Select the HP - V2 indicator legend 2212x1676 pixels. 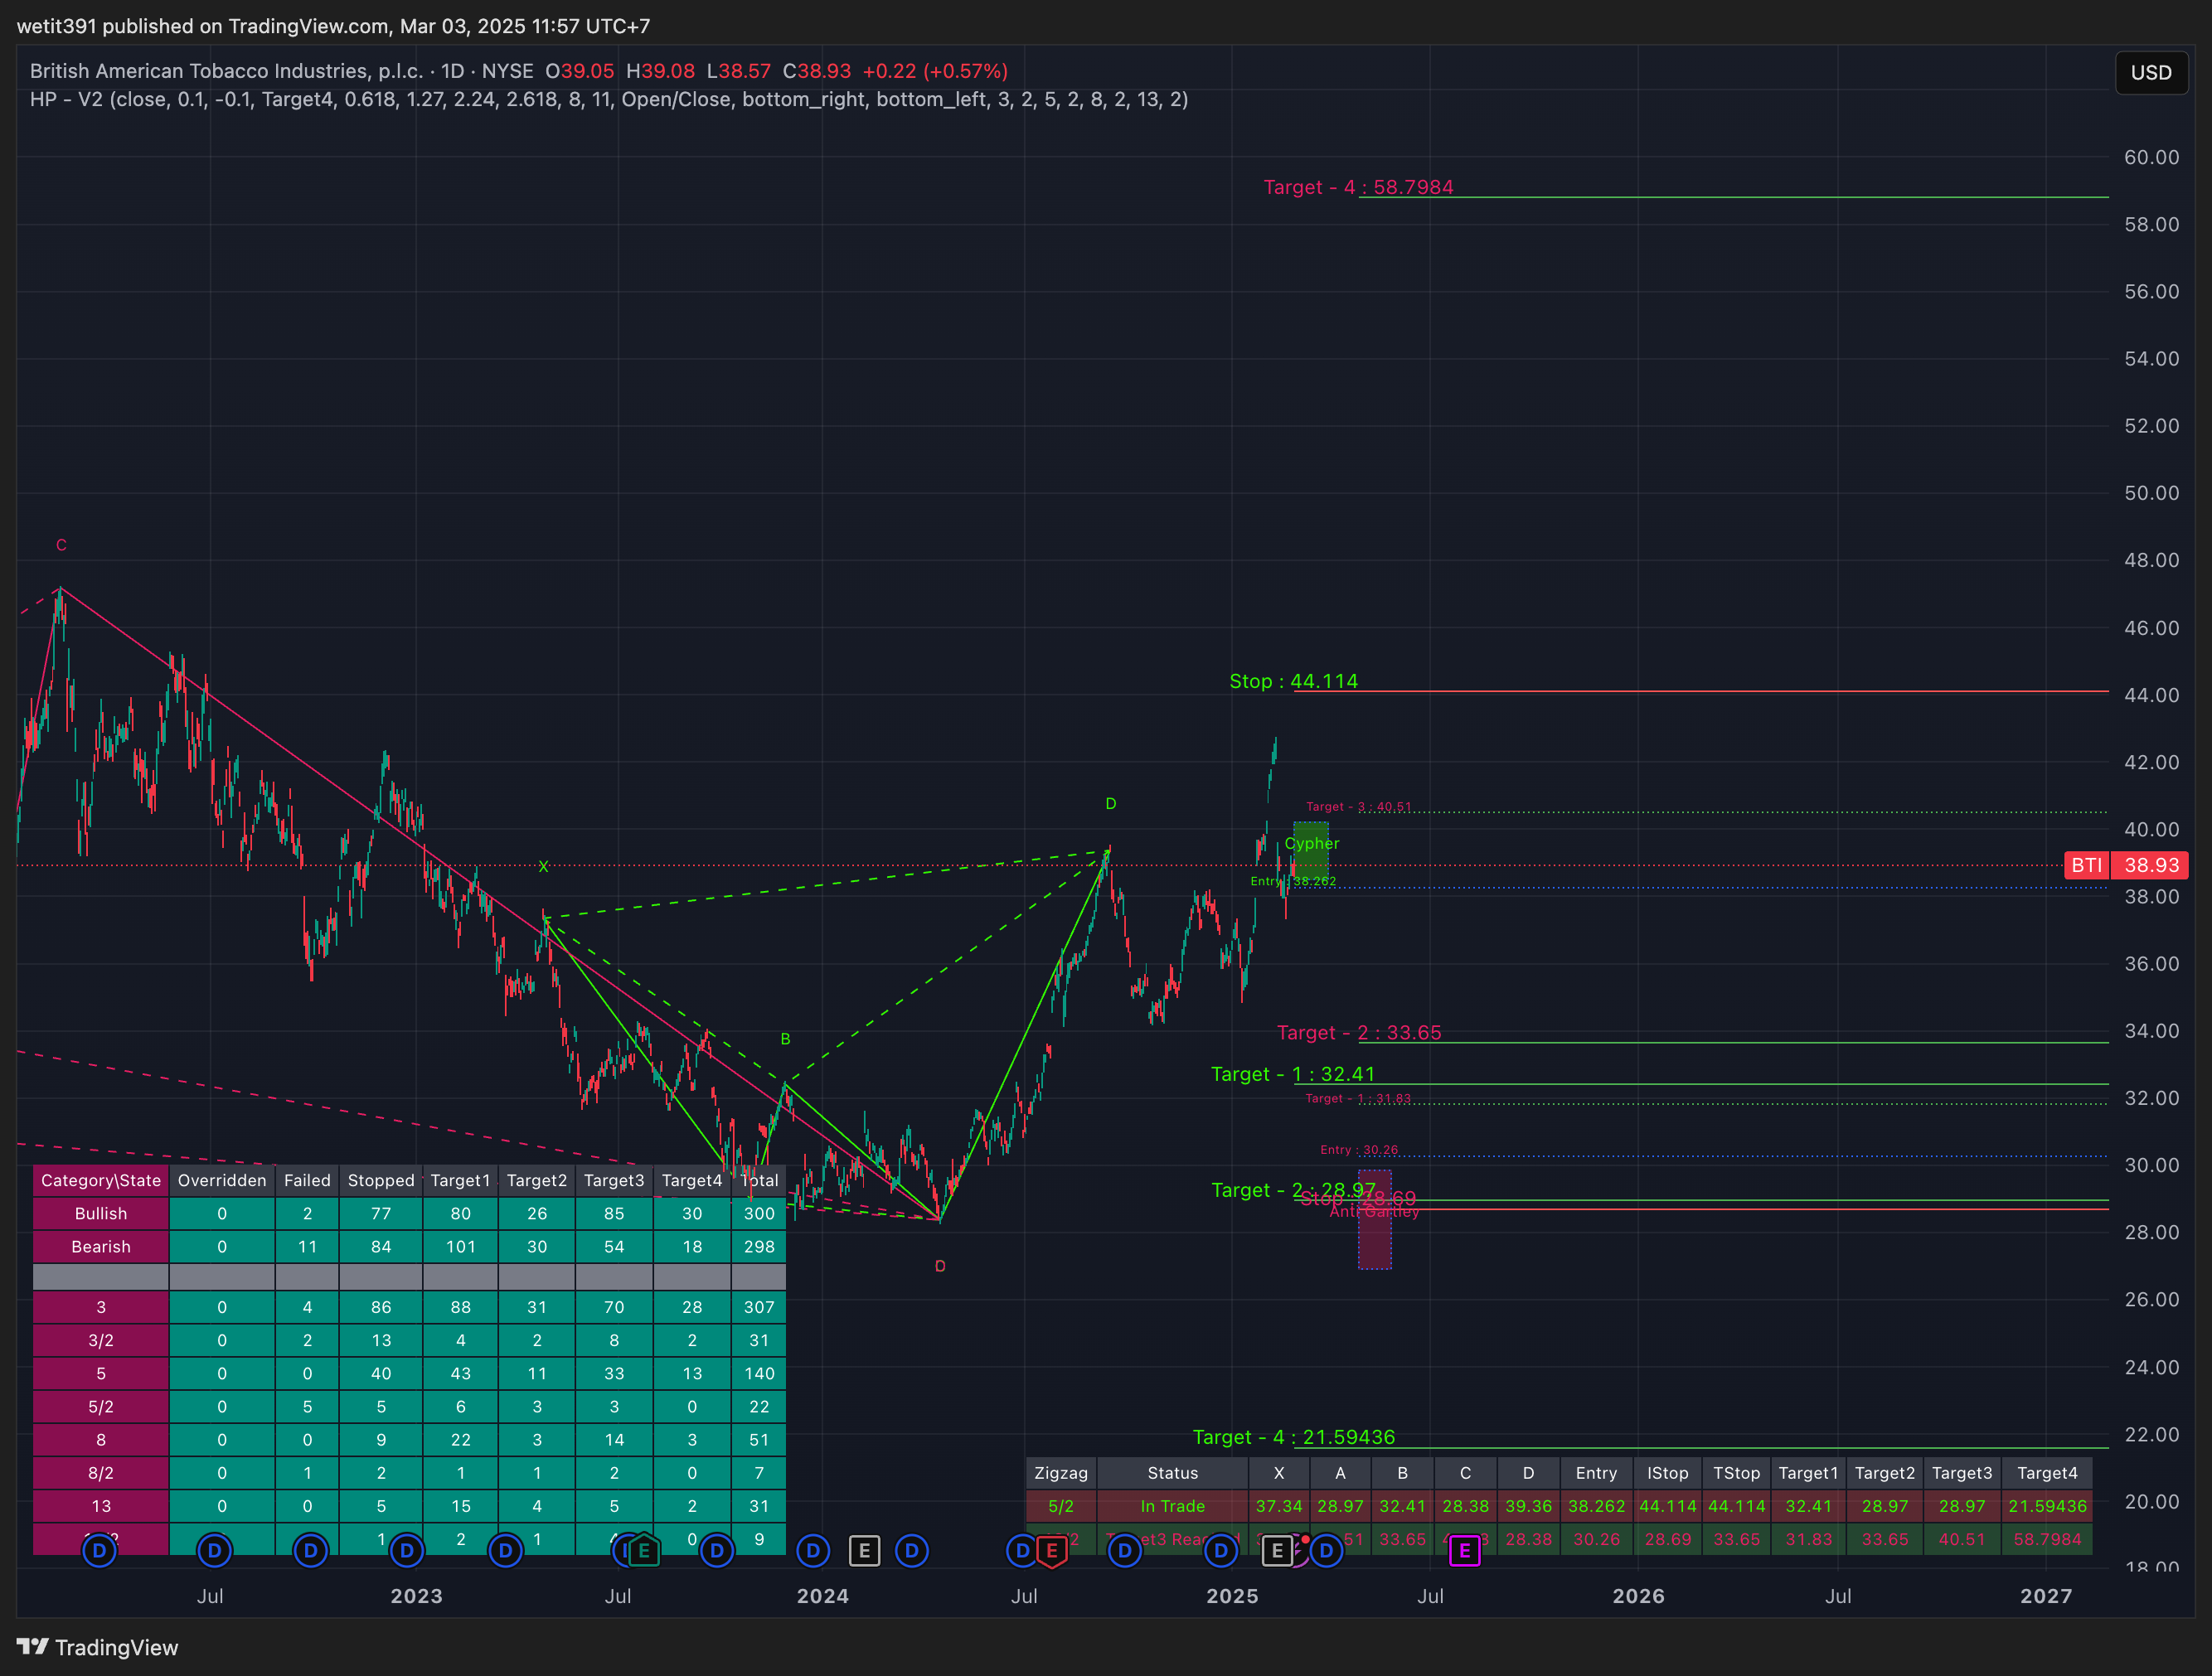click(x=609, y=99)
